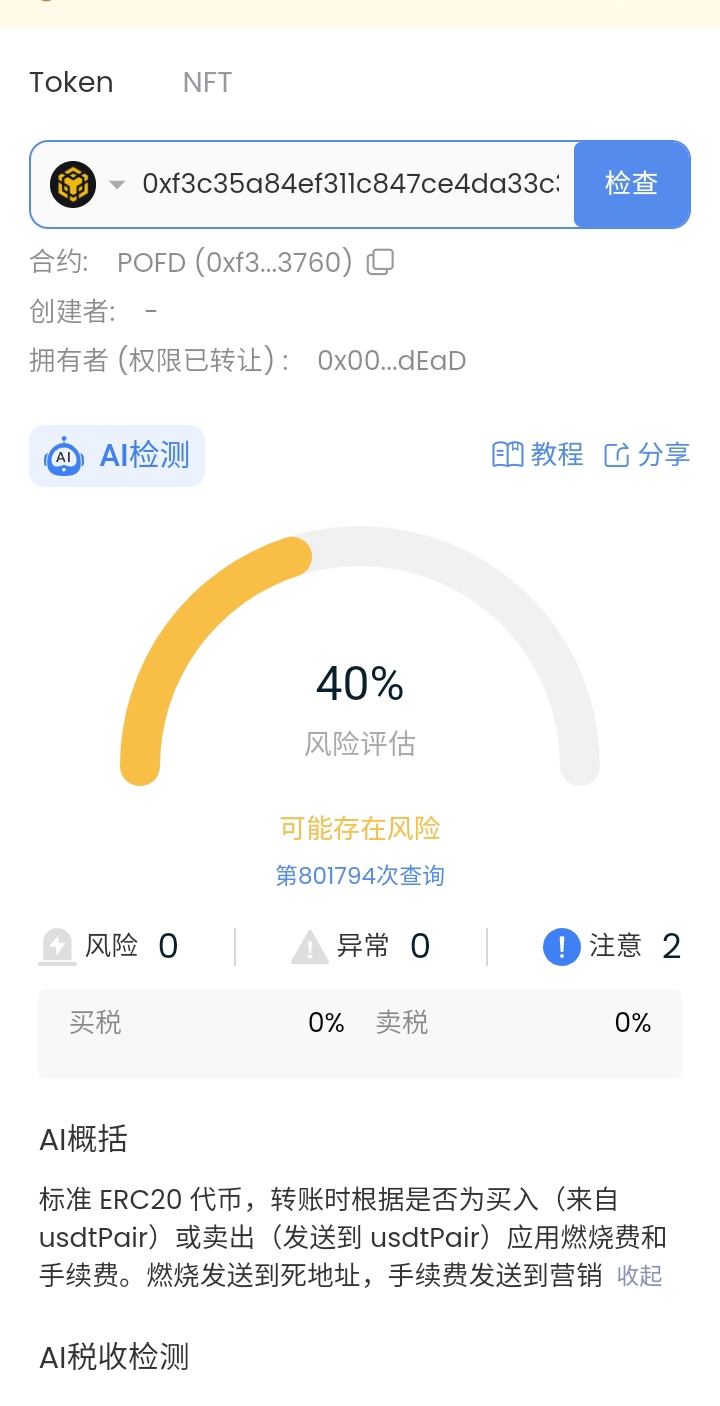This screenshot has width=720, height=1406.
Task: Click the AI robot icon
Action: click(64, 456)
